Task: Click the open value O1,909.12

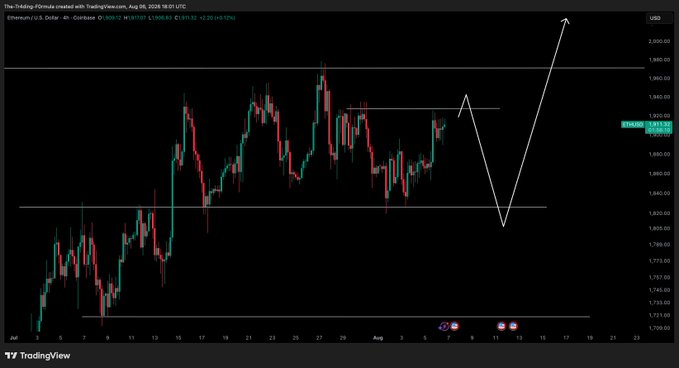Action: point(110,18)
